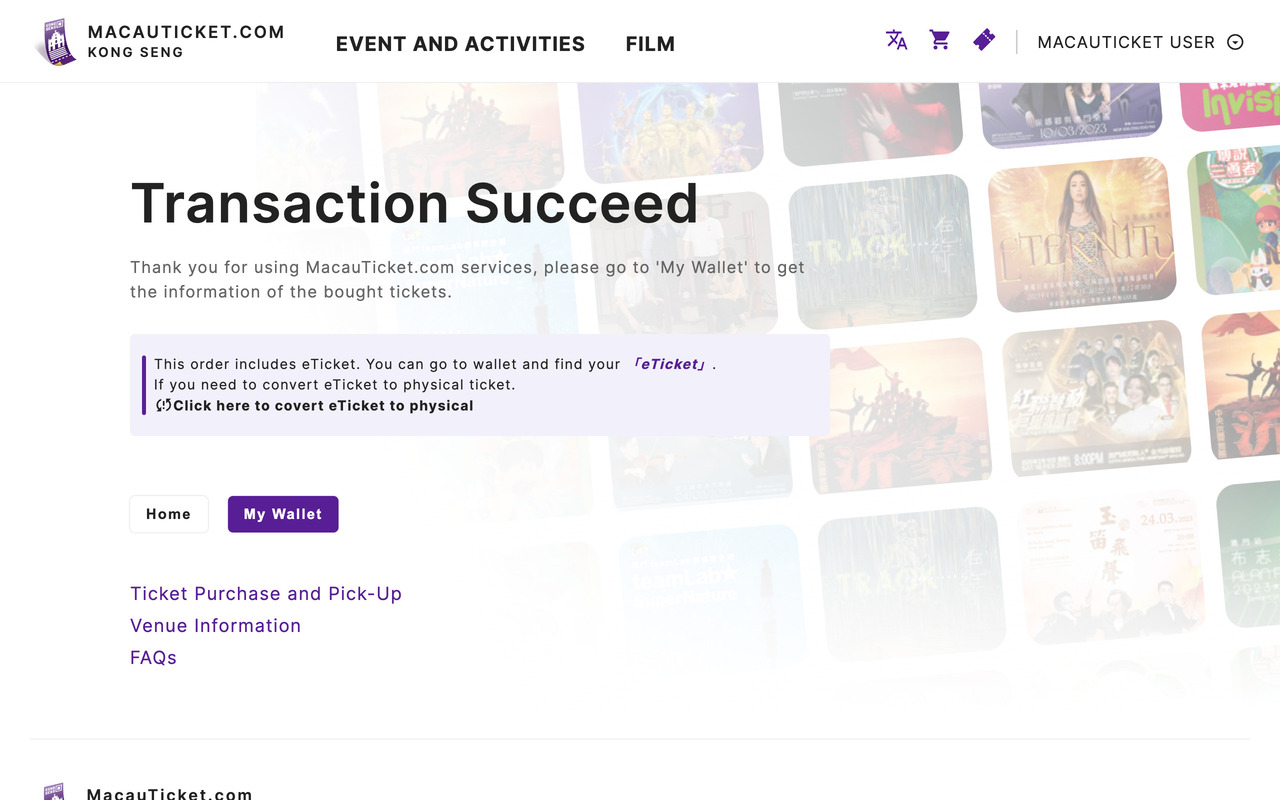Open the shopping cart icon
The width and height of the screenshot is (1280, 800).
click(940, 40)
